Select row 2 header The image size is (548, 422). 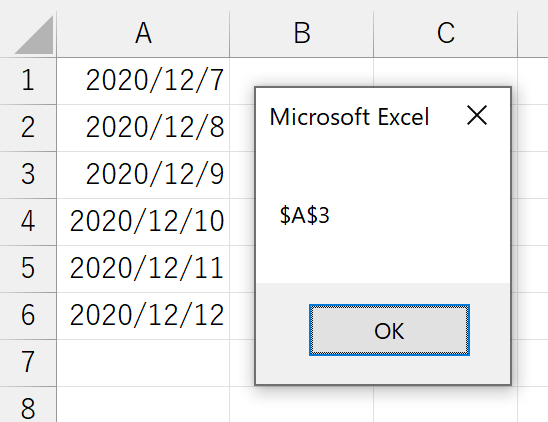tap(28, 128)
